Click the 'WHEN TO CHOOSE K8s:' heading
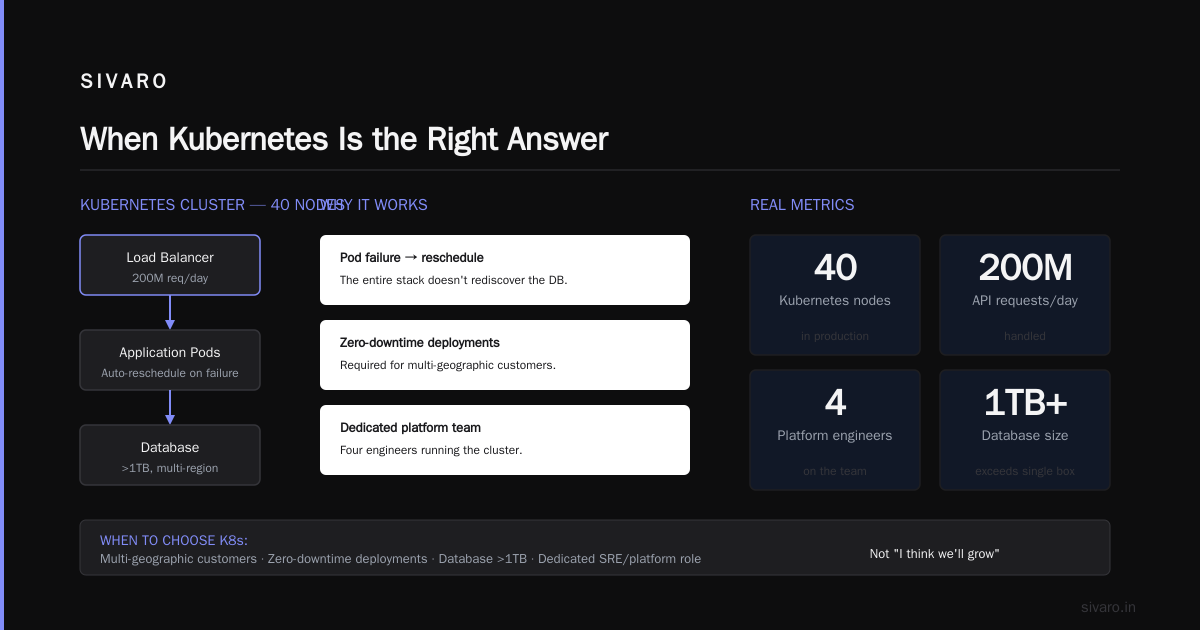The width and height of the screenshot is (1200, 630). (x=174, y=541)
